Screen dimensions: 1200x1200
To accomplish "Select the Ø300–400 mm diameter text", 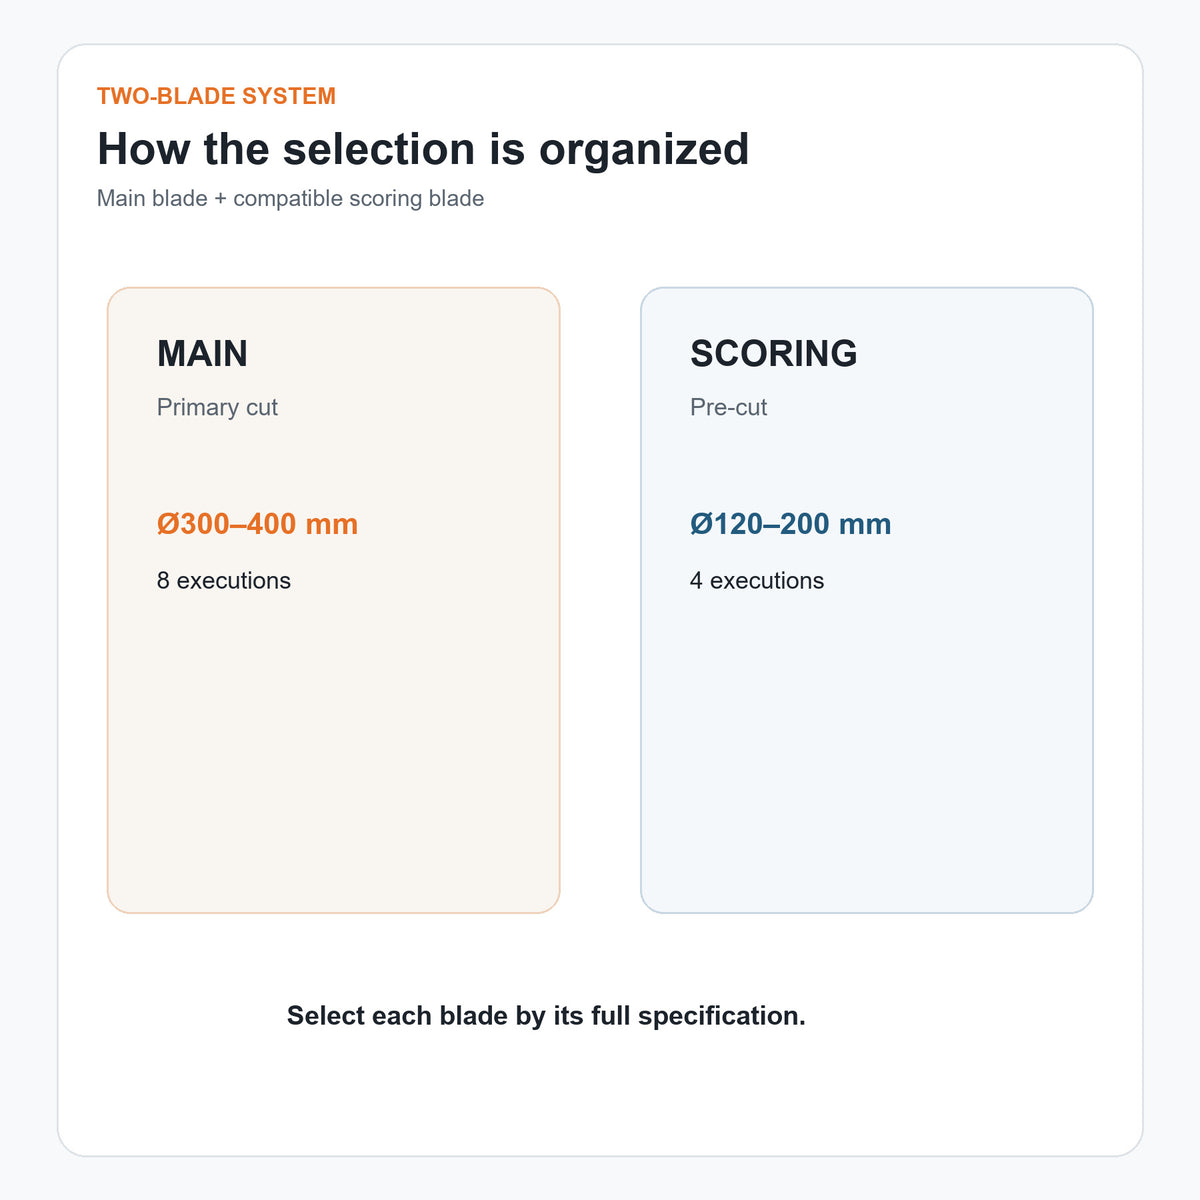I will 257,524.
